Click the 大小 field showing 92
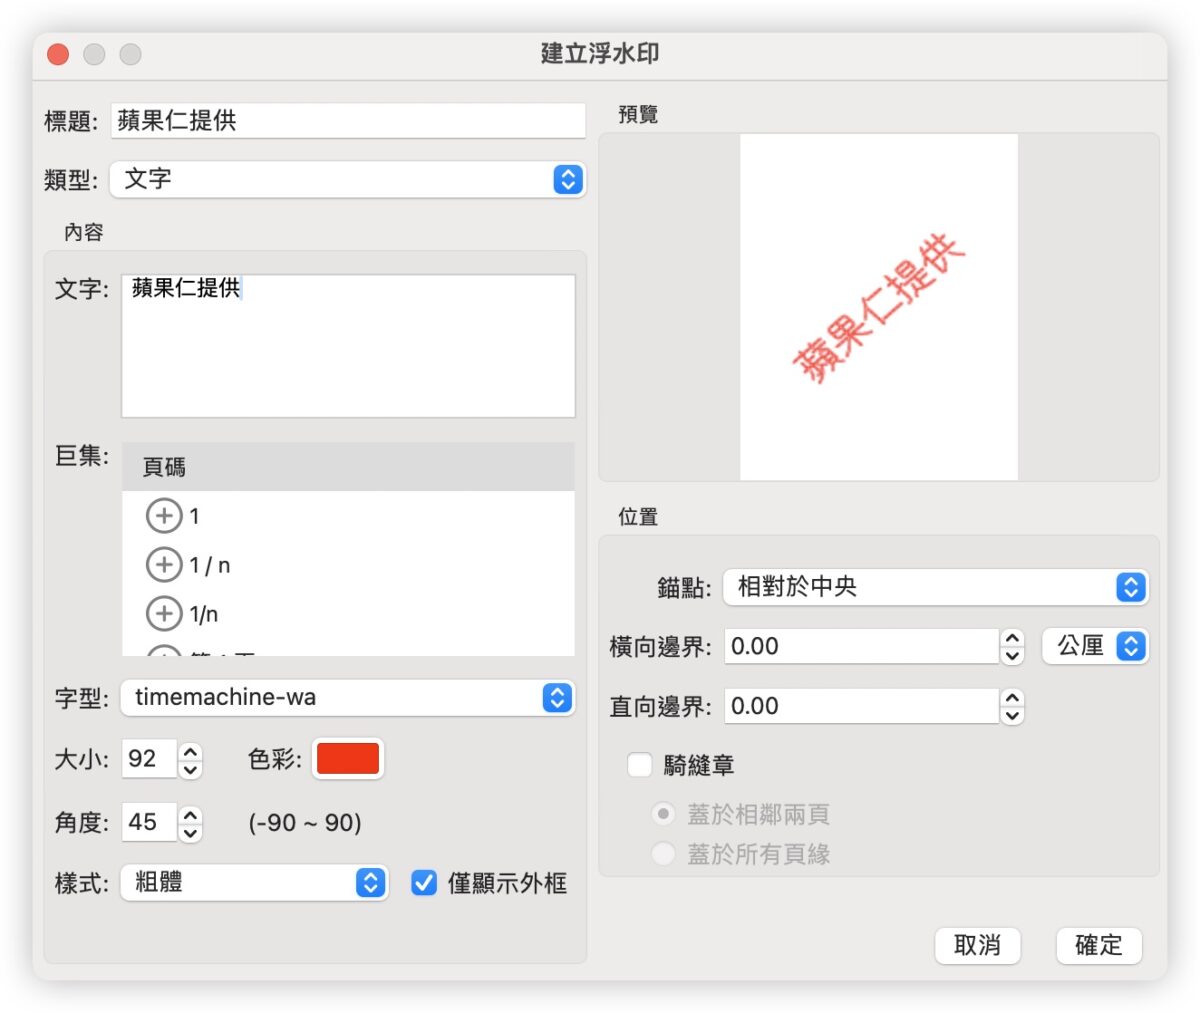Screen dimensions: 1200x1013 [149, 759]
